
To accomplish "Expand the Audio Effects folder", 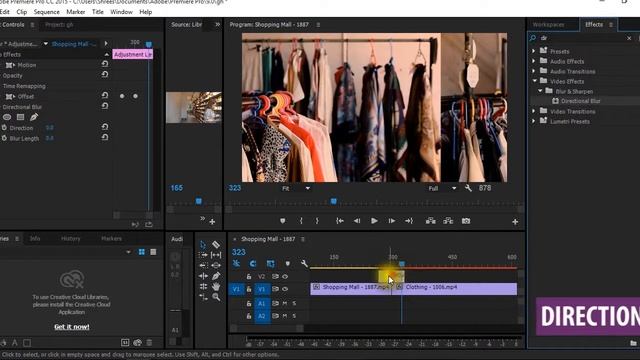I will (533, 61).
